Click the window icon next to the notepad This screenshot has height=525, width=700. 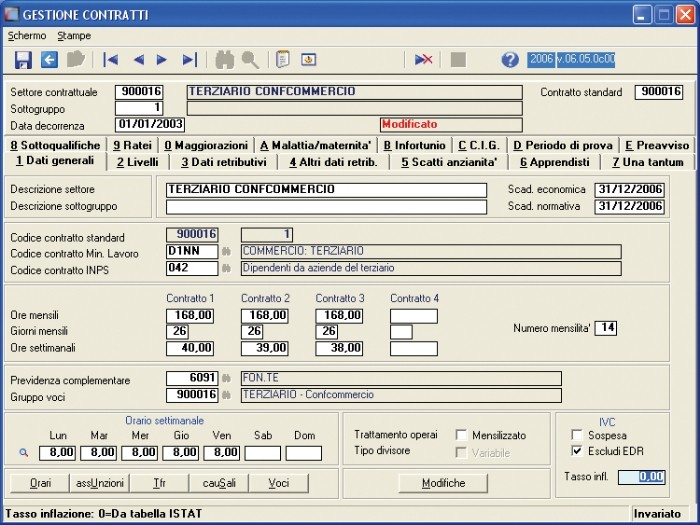[308, 59]
